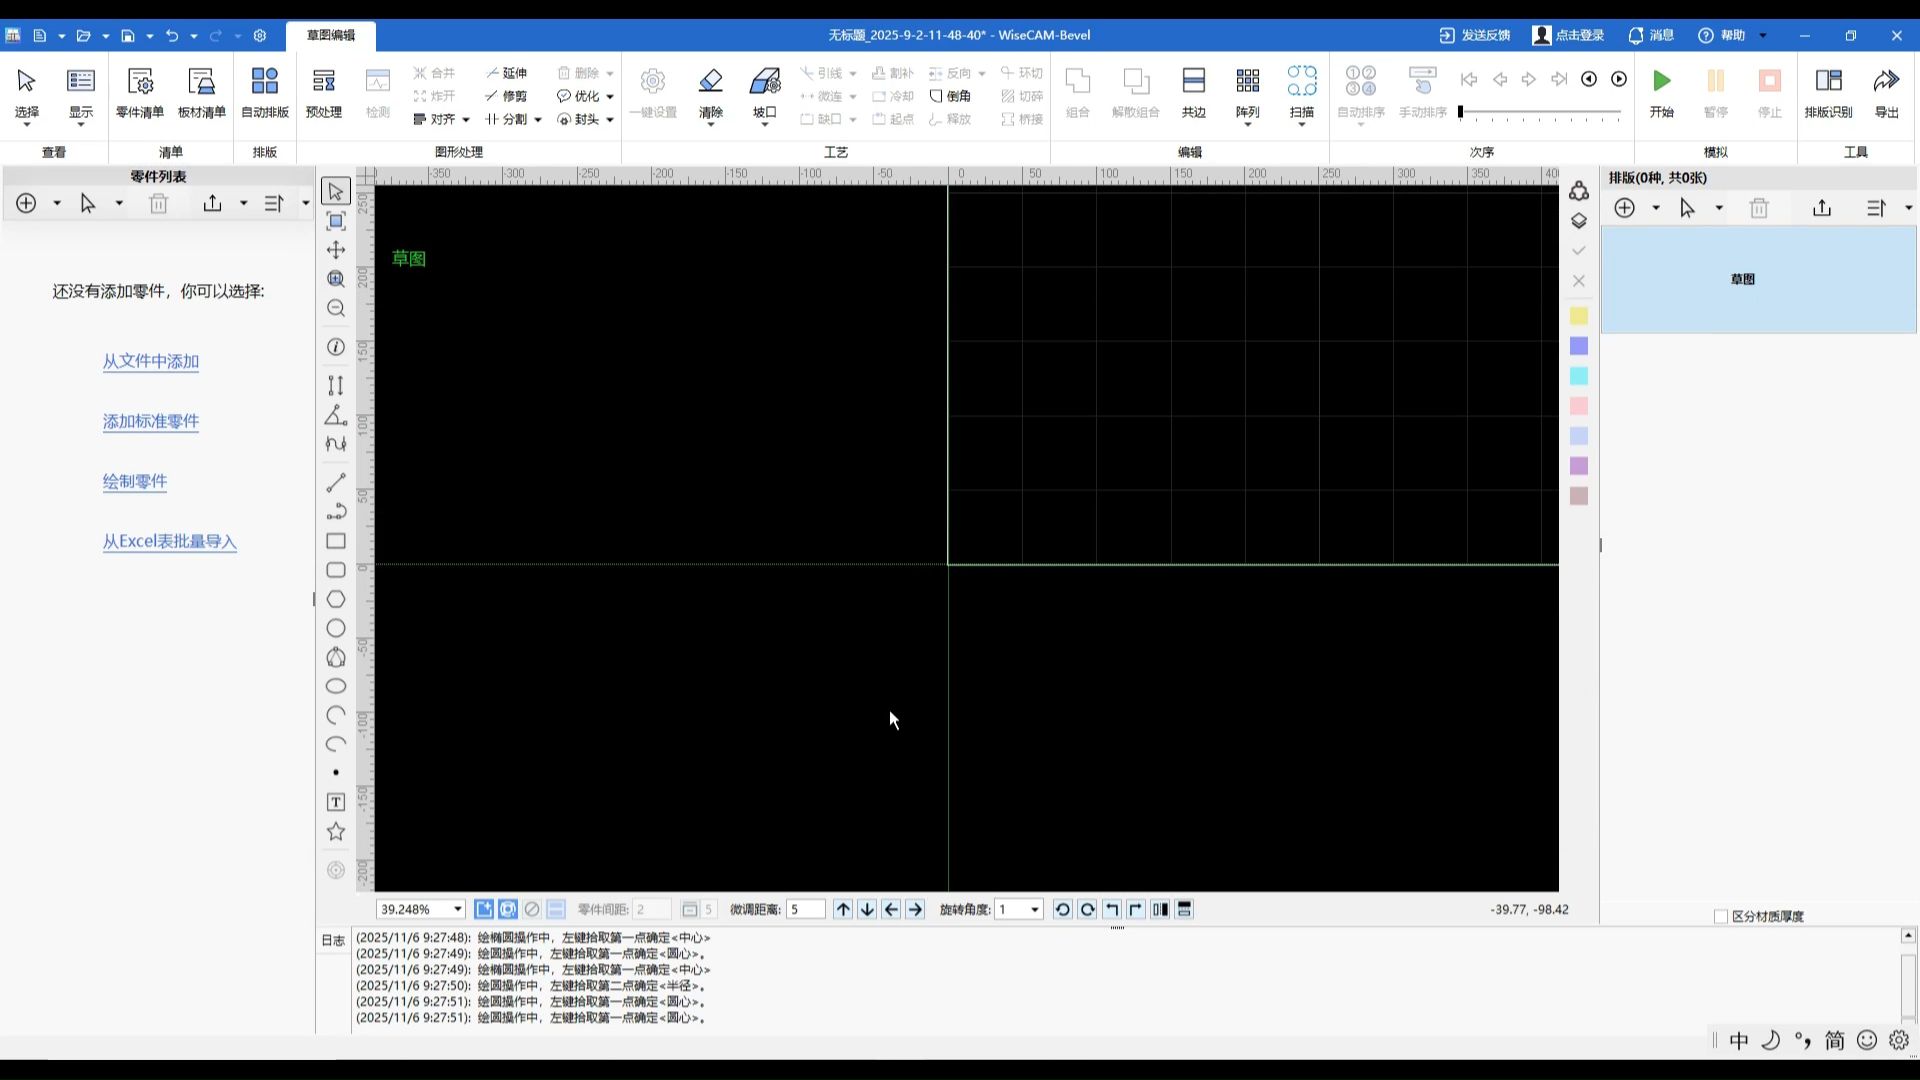The height and width of the screenshot is (1080, 1920).
Task: Click the 从文件中添加 link
Action: click(x=151, y=361)
